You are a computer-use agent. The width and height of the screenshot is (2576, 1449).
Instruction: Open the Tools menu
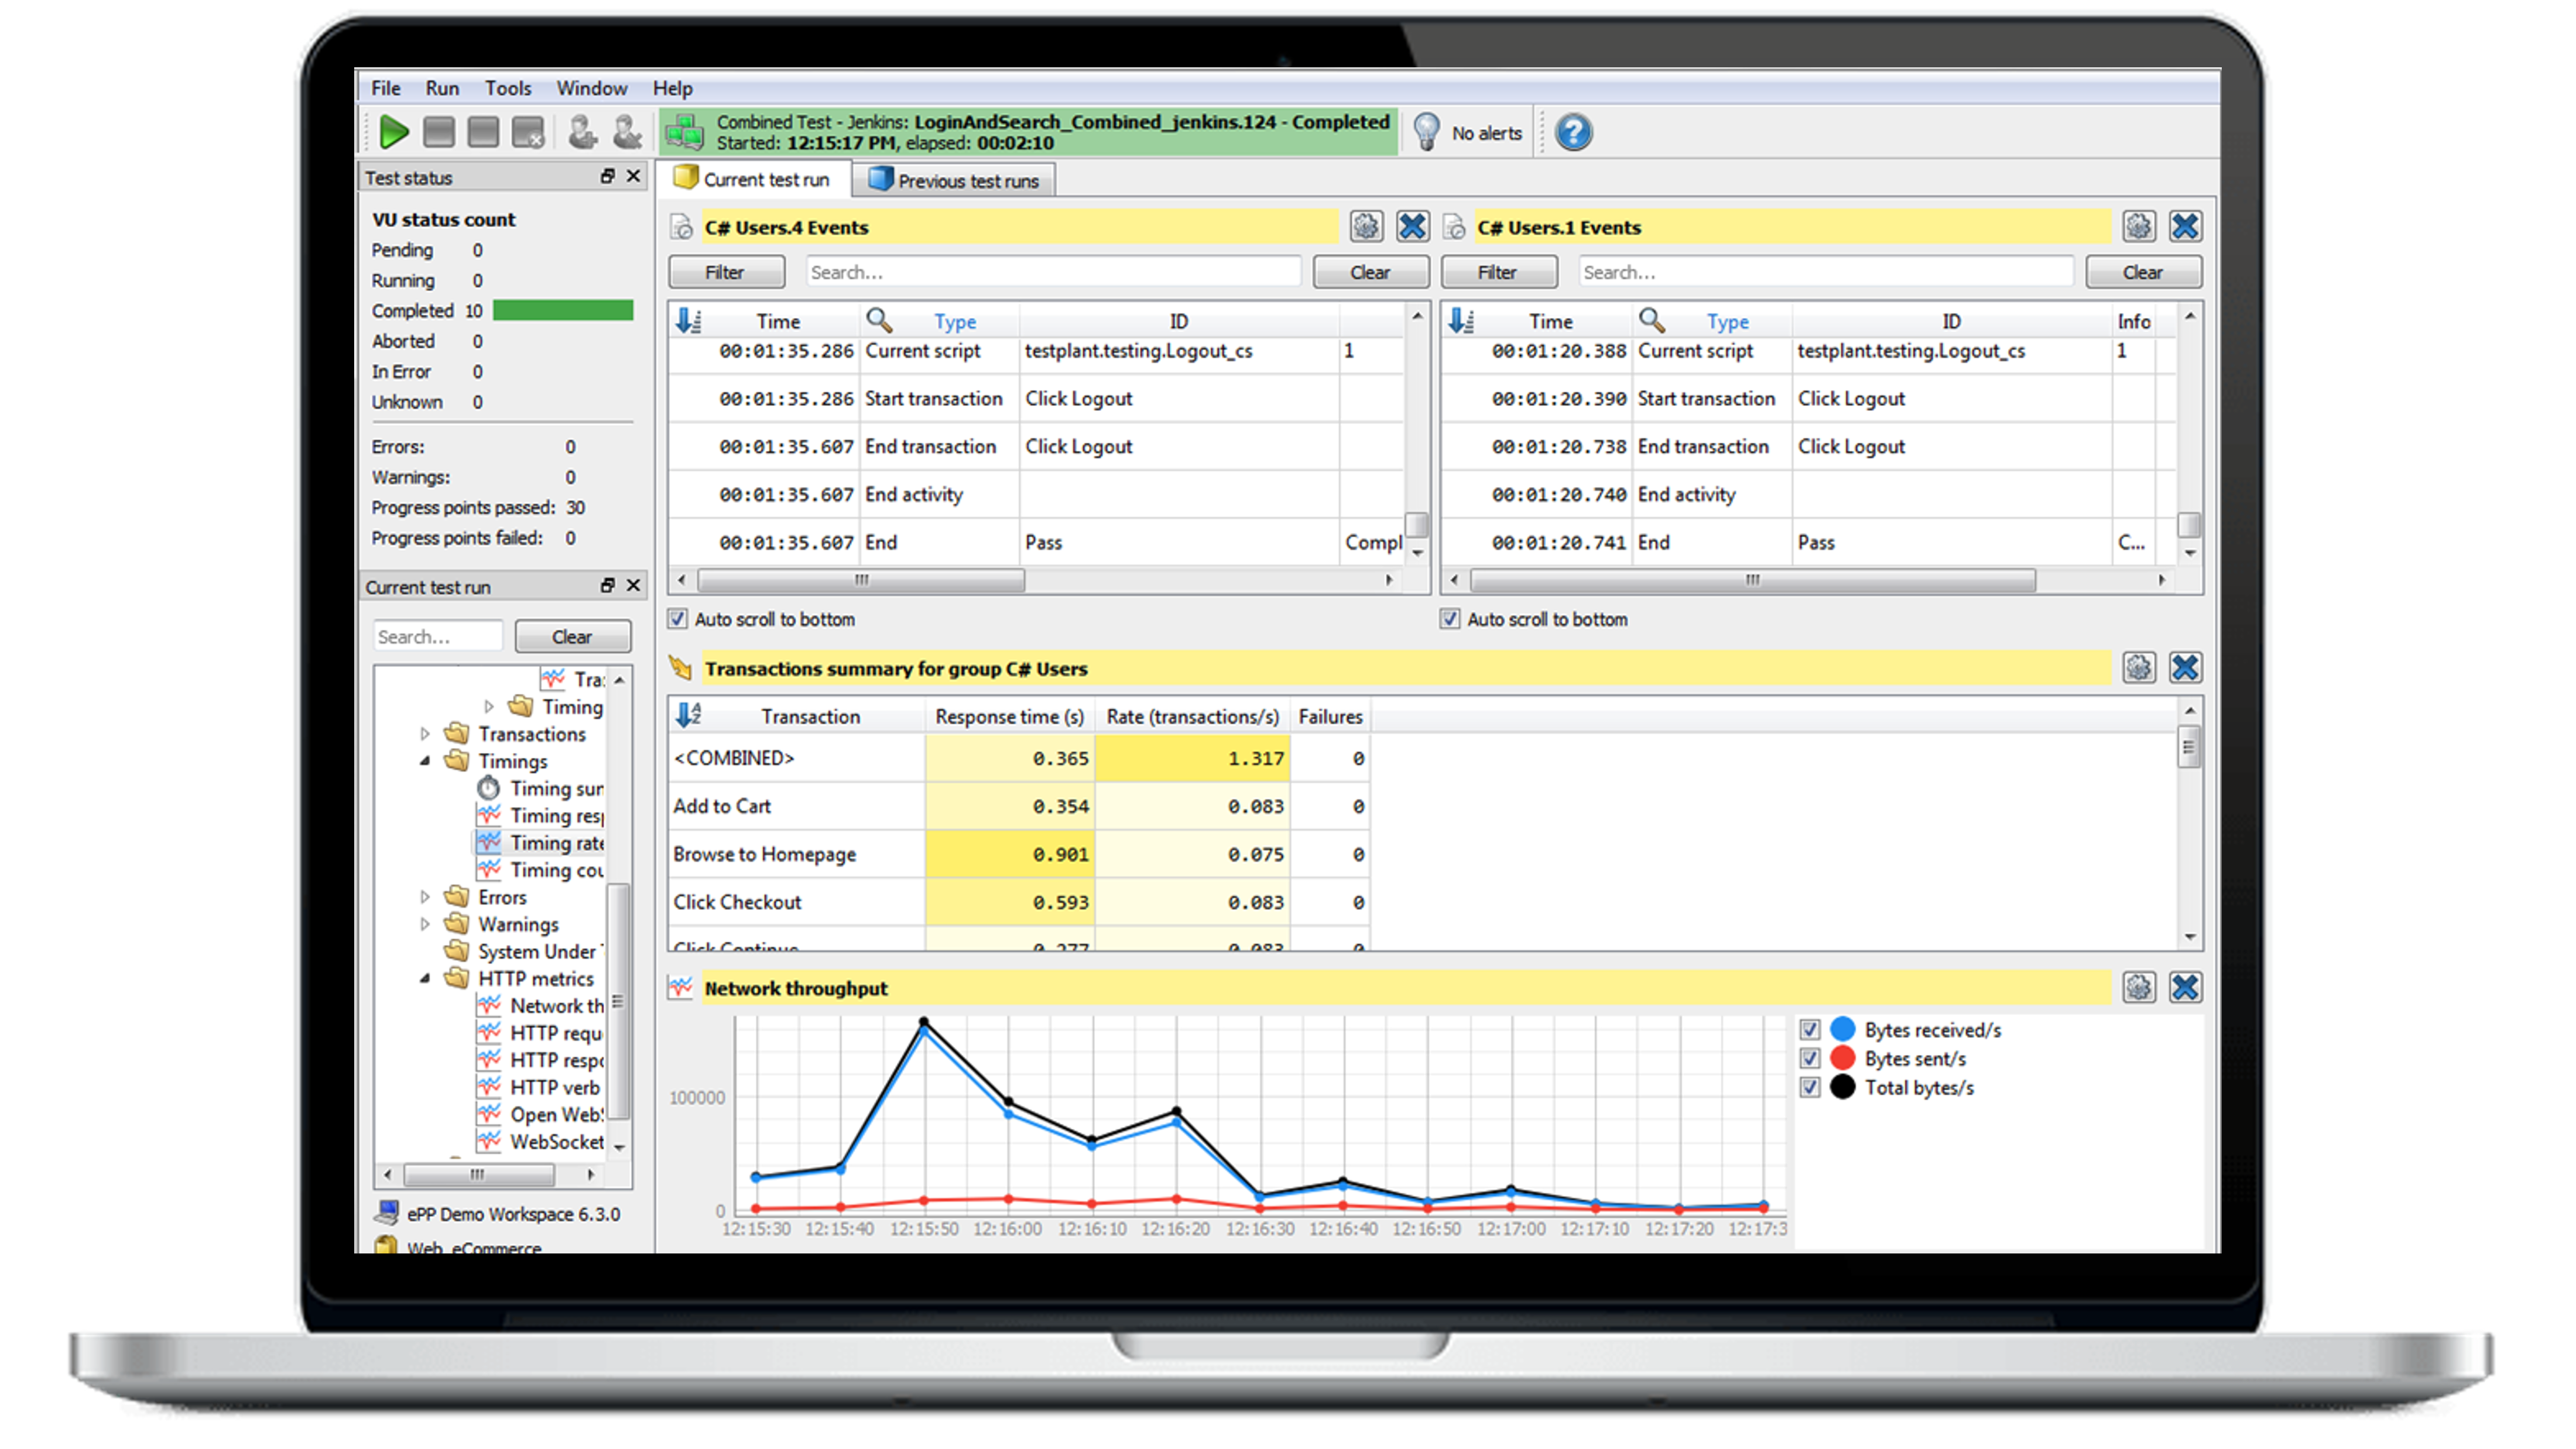pos(508,88)
